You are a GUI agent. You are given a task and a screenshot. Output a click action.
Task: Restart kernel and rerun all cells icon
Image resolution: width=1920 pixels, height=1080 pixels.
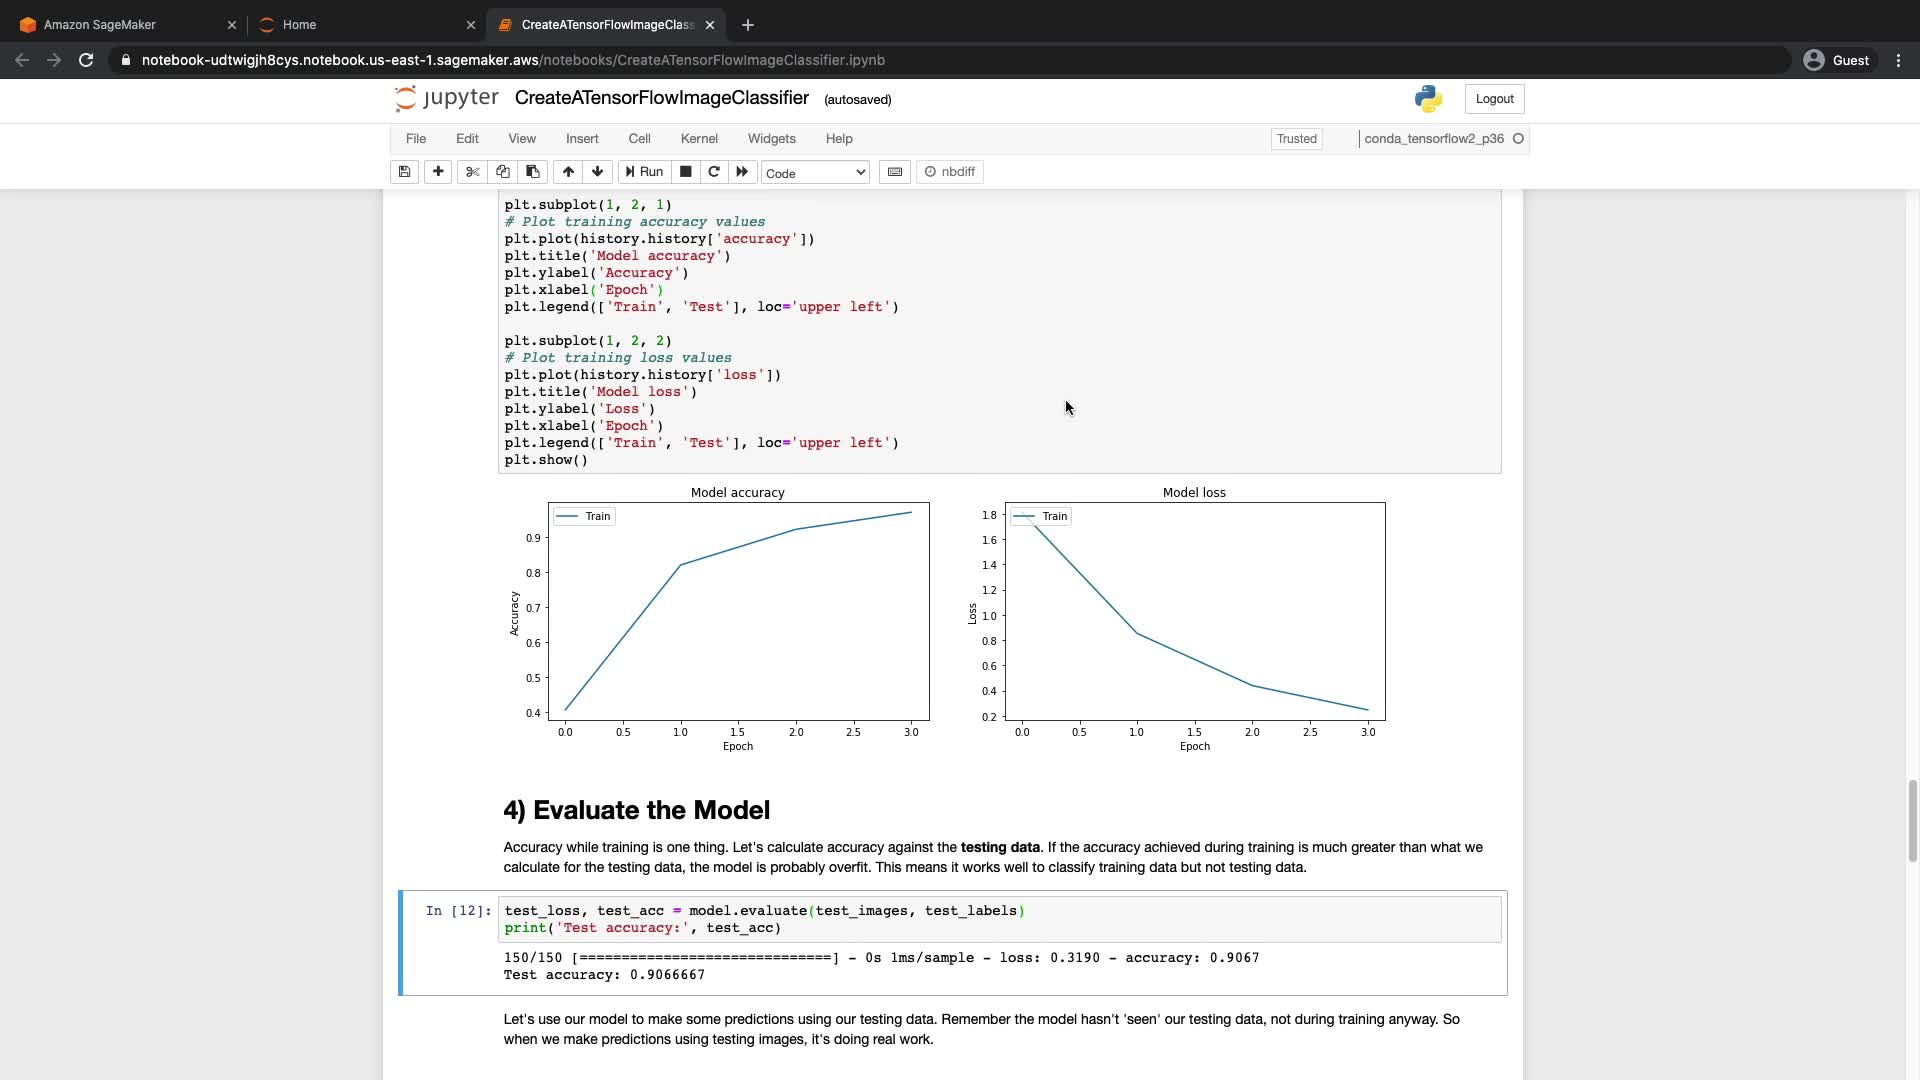[742, 172]
